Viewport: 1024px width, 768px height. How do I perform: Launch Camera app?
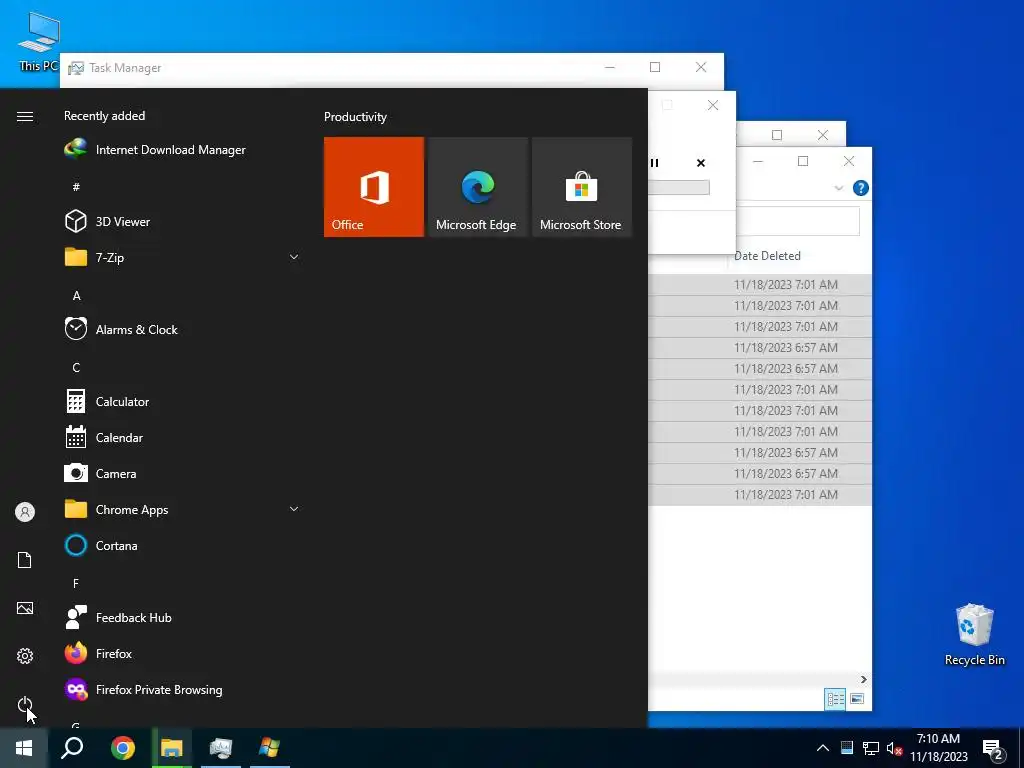tap(101, 473)
